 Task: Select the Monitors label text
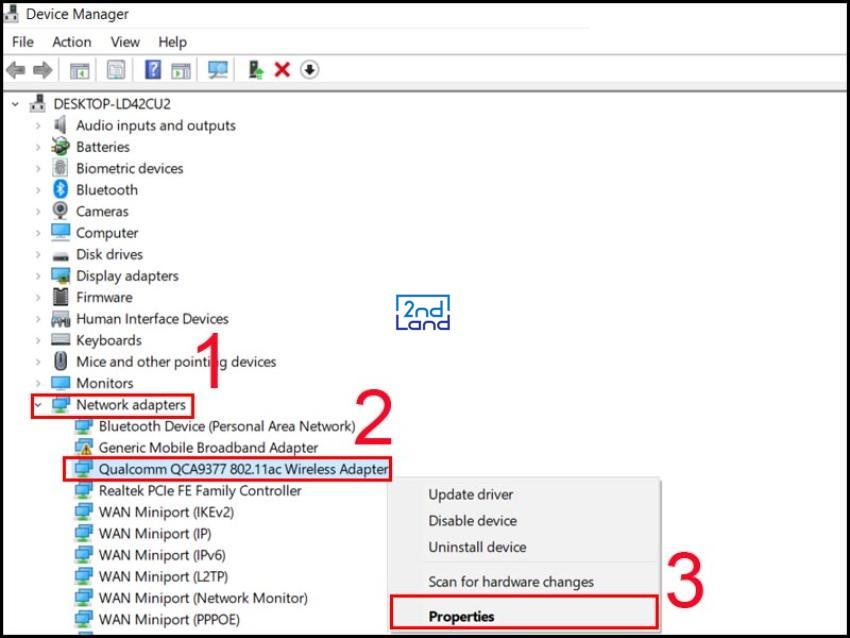(x=105, y=383)
